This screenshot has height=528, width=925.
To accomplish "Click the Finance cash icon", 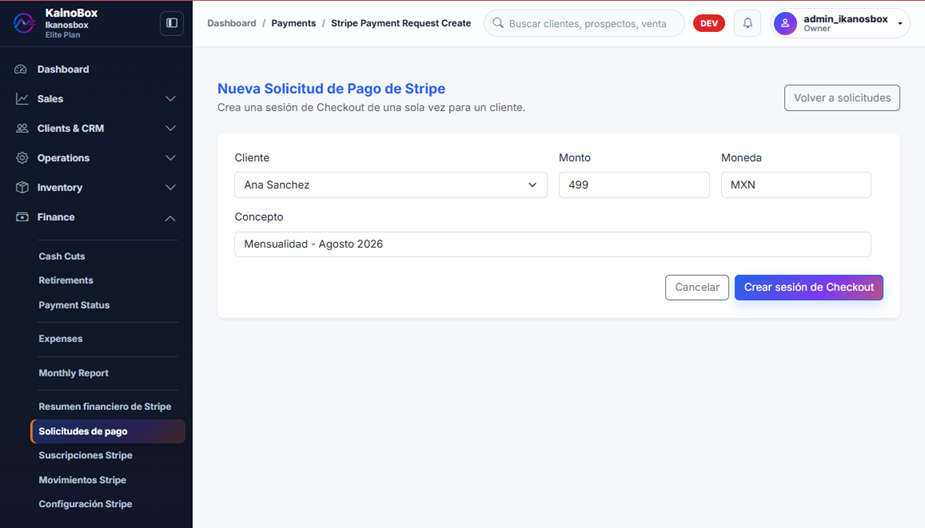I will 22,217.
